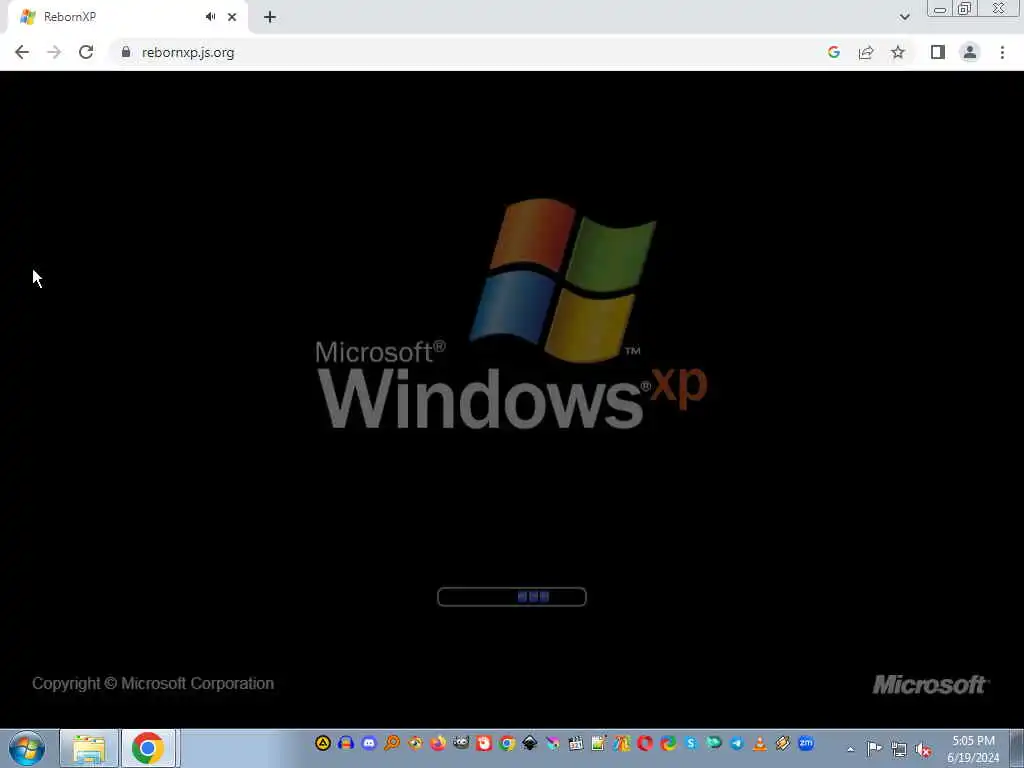The height and width of the screenshot is (768, 1024).
Task: Launch GIMP from the taskbar
Action: pyautogui.click(x=461, y=743)
